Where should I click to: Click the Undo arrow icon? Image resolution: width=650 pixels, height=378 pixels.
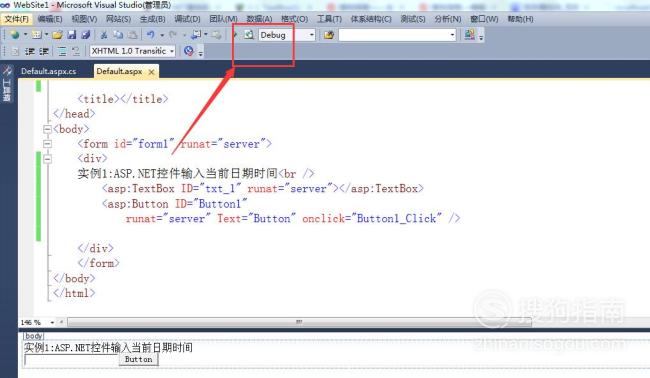click(150, 35)
